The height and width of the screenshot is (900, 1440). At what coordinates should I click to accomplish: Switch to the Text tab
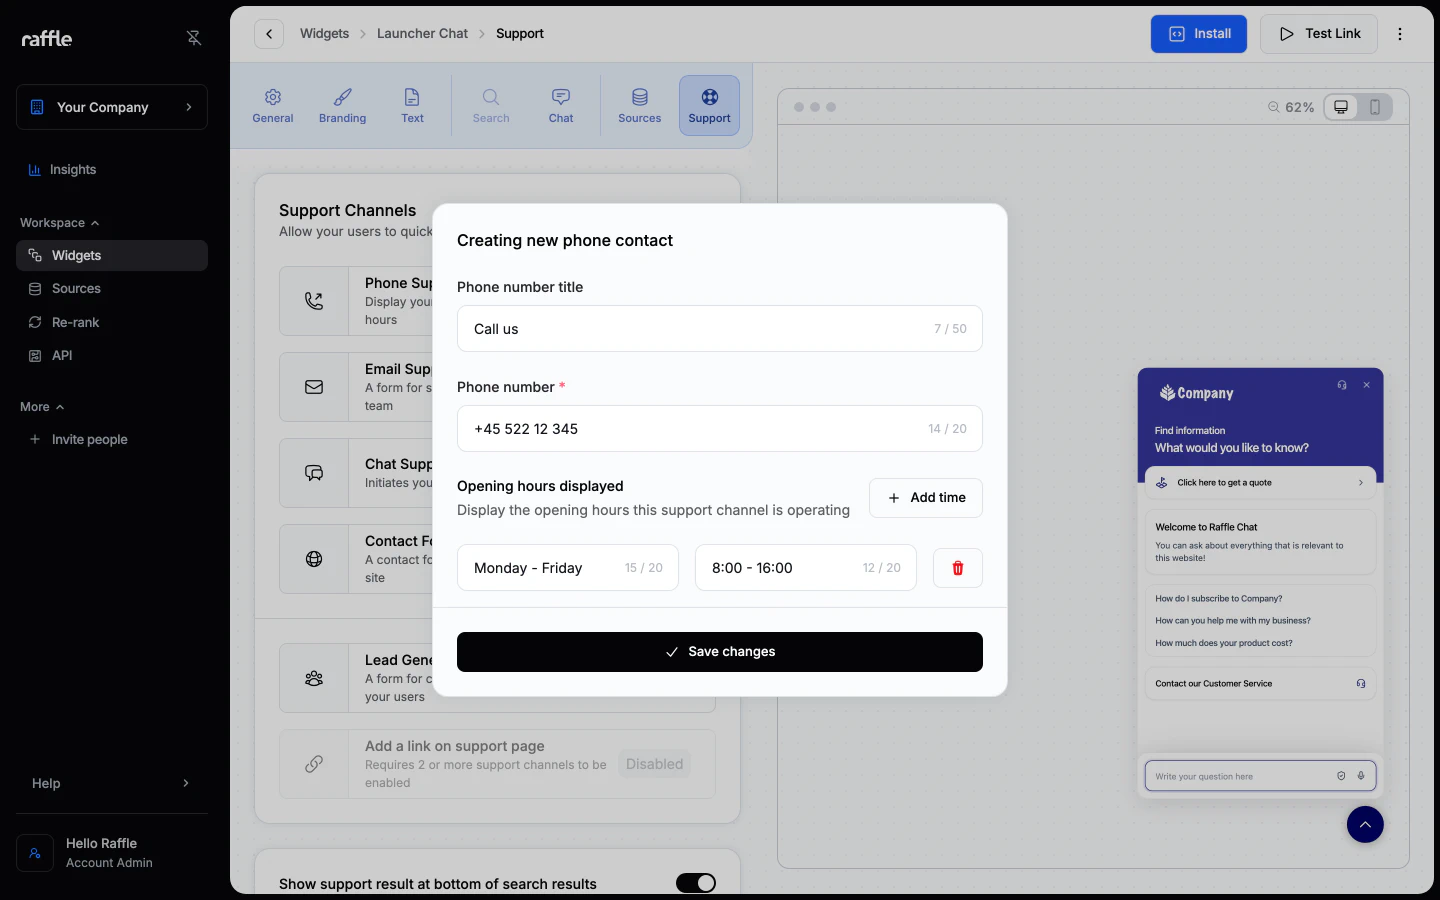click(x=412, y=105)
